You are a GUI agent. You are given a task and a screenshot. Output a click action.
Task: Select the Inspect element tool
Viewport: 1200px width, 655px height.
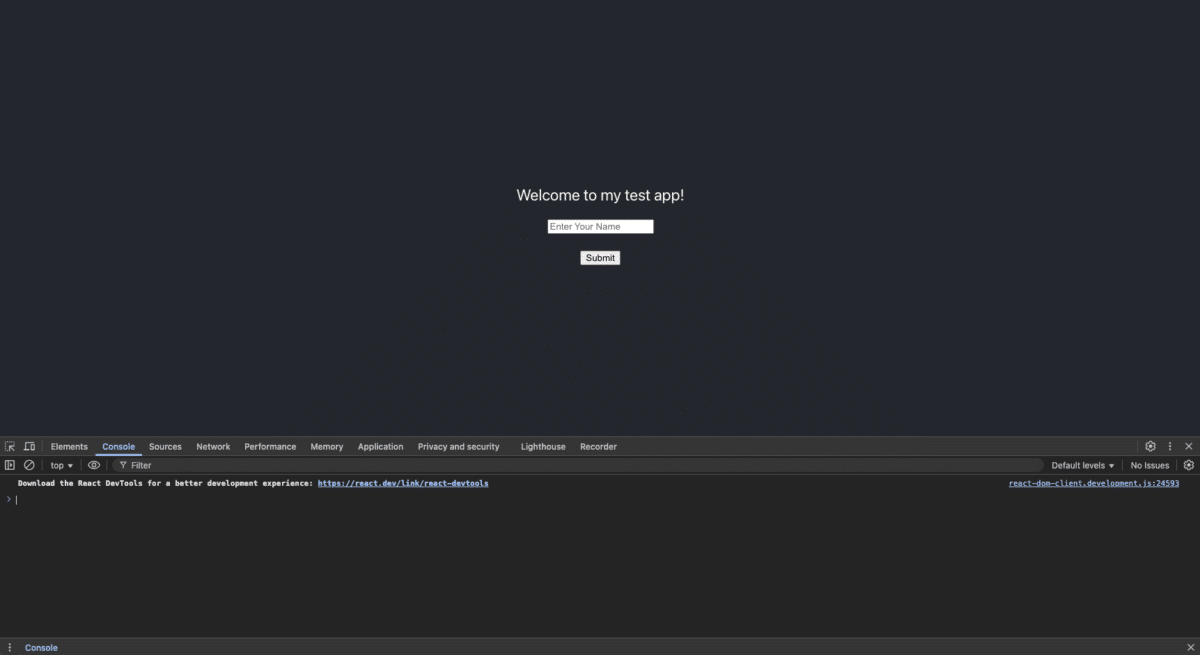(x=10, y=446)
